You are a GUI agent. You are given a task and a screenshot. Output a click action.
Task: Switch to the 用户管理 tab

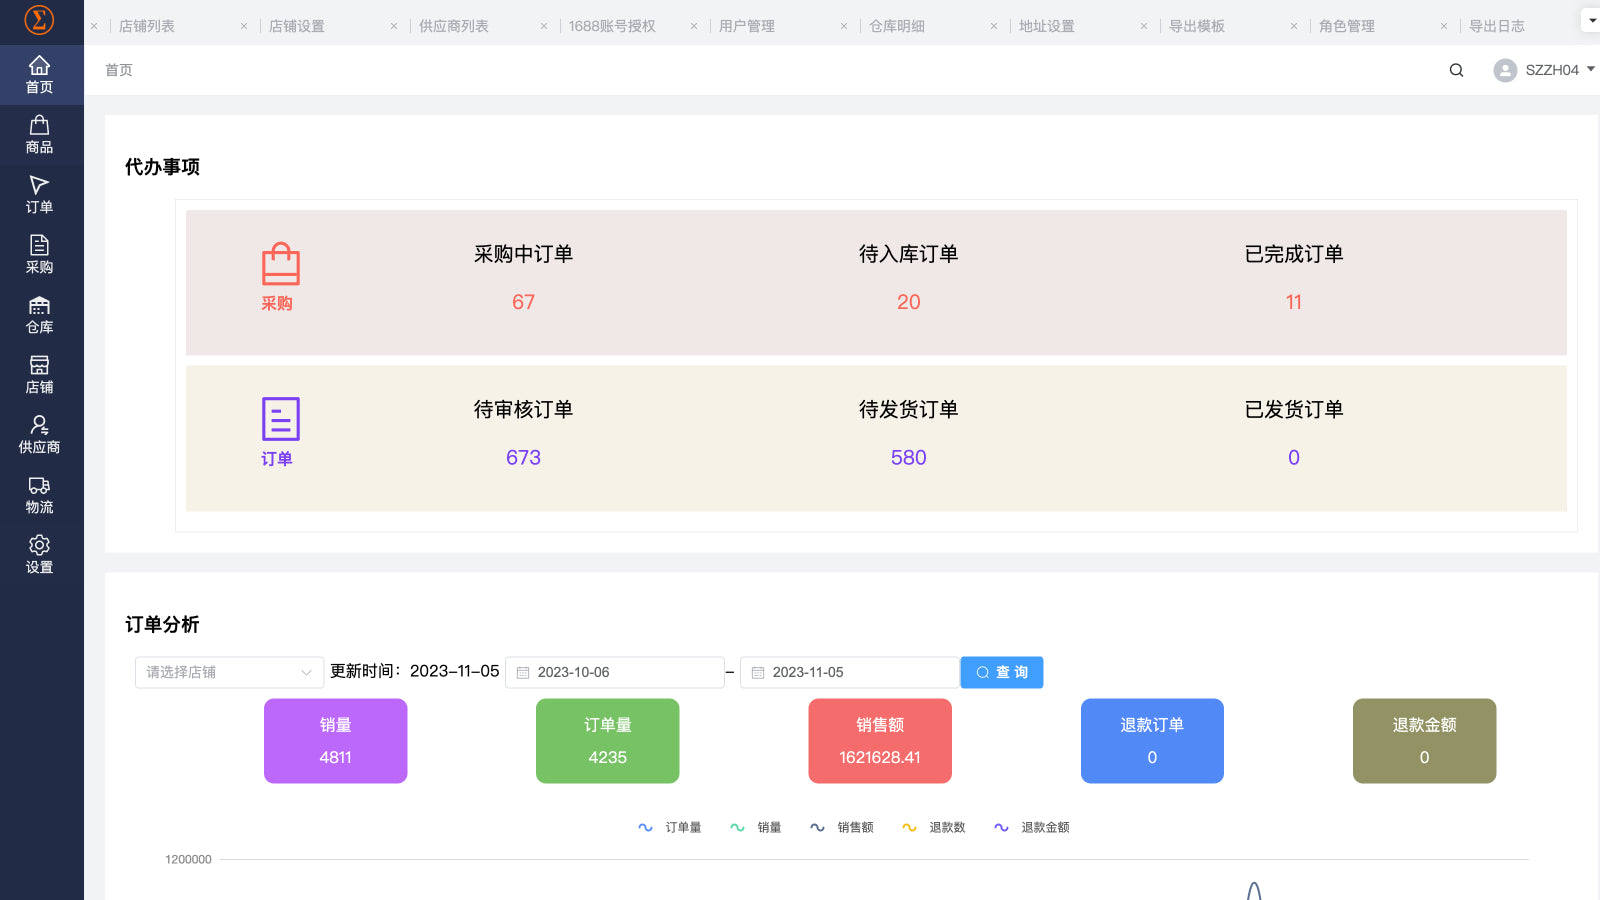[747, 26]
